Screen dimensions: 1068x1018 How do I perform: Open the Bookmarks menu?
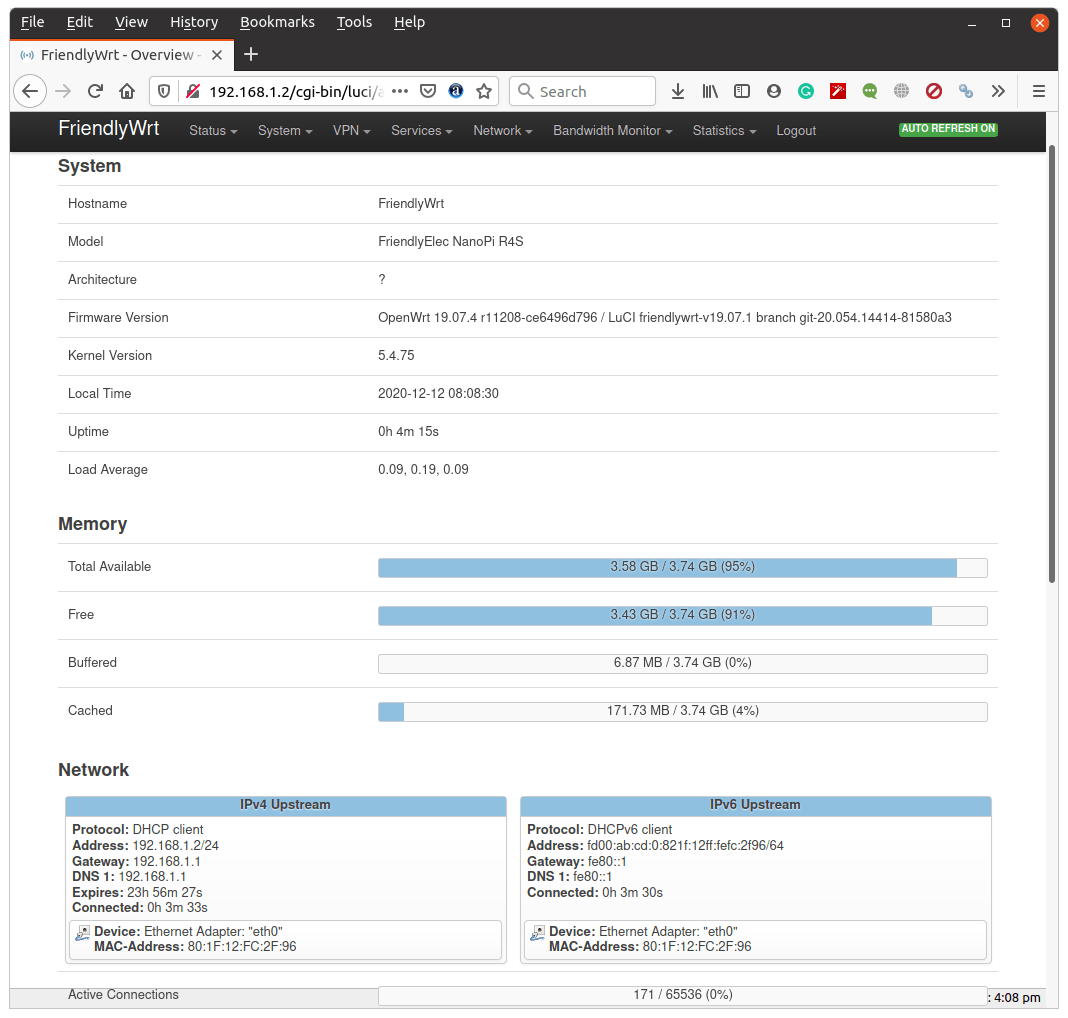(x=277, y=22)
